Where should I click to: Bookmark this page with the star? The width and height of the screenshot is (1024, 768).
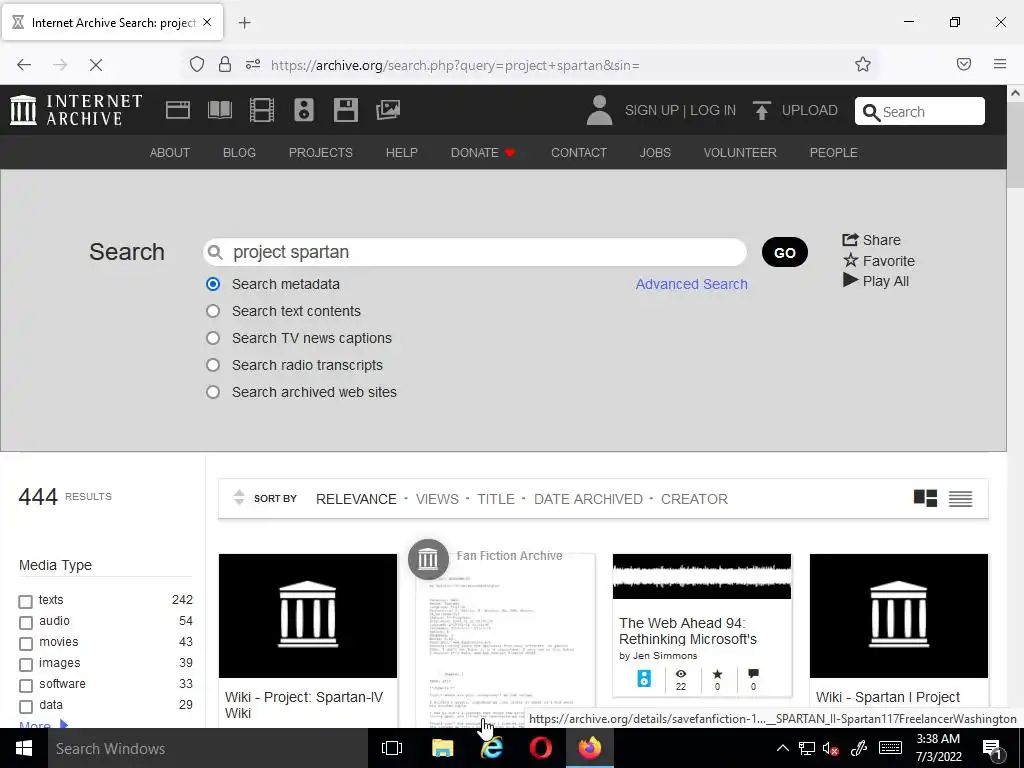pos(863,64)
